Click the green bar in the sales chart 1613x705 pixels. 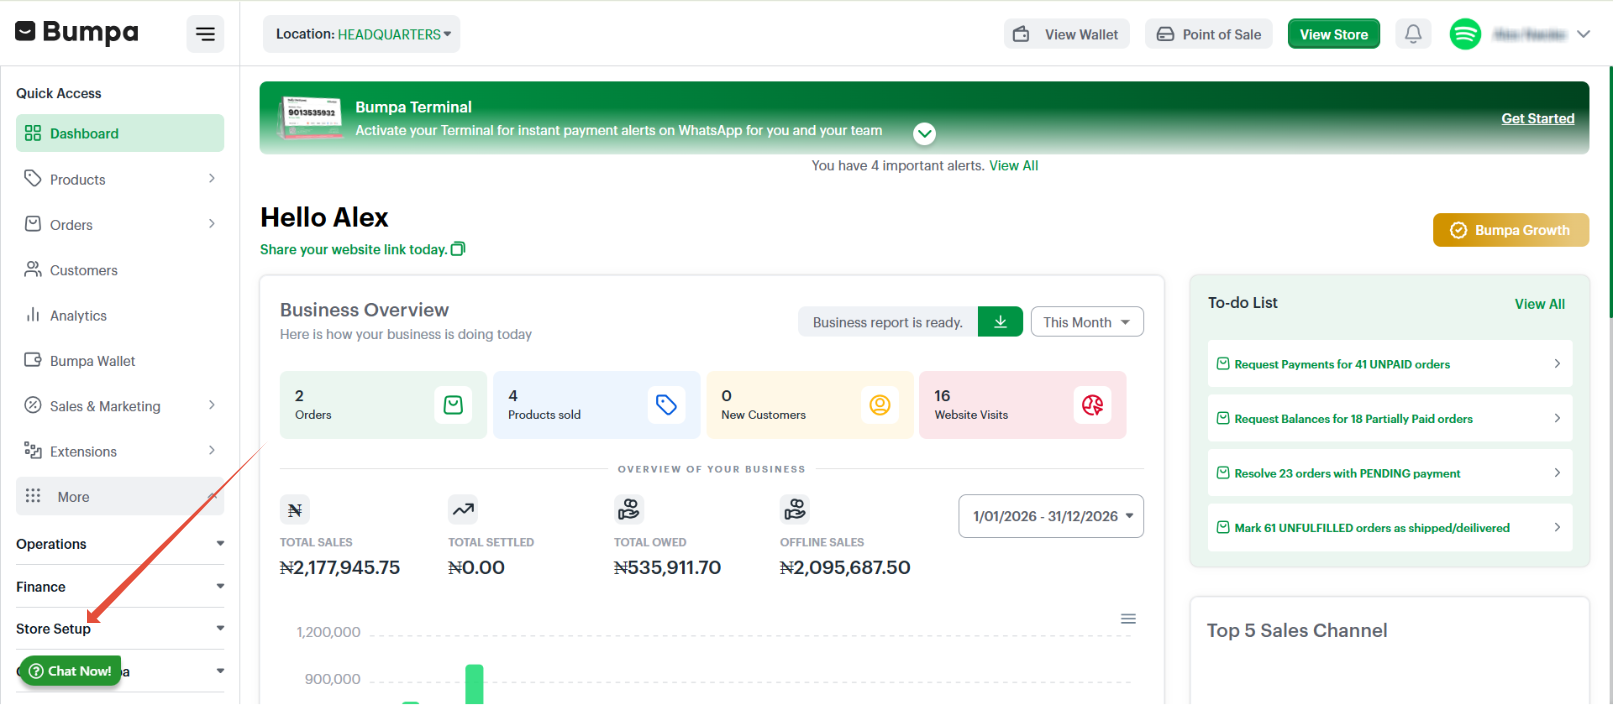(474, 684)
